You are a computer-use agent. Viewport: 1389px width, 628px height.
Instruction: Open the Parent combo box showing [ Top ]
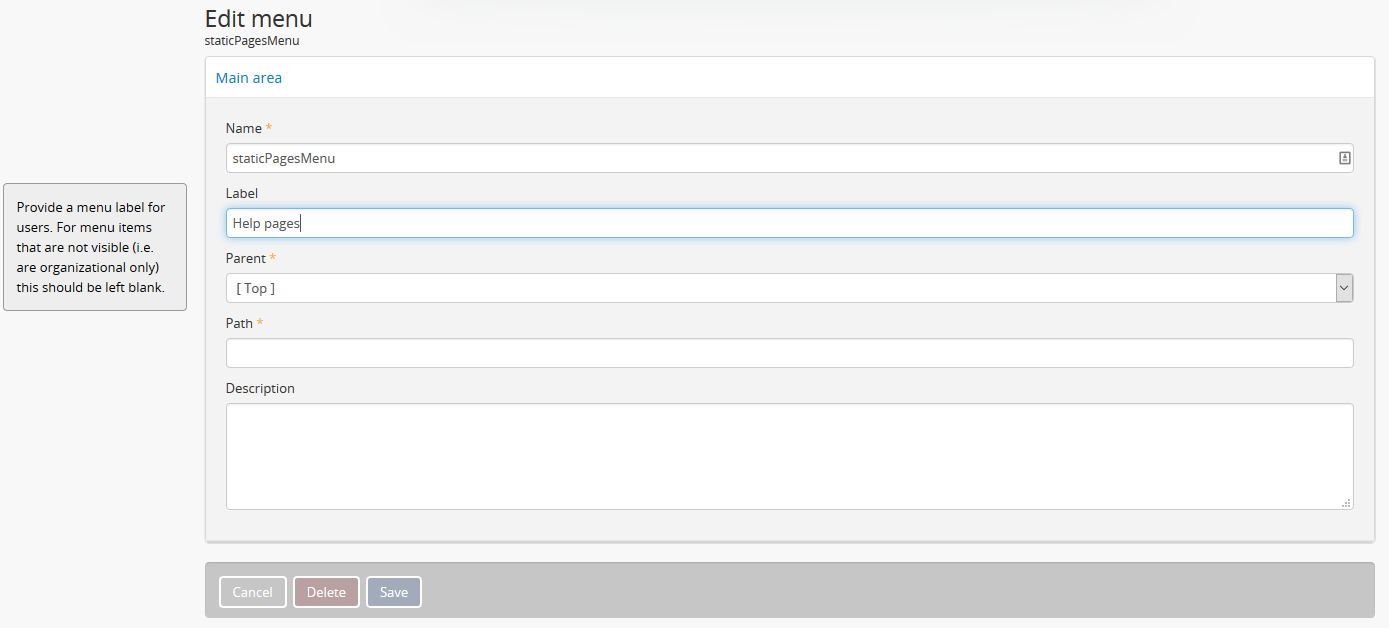(780, 288)
